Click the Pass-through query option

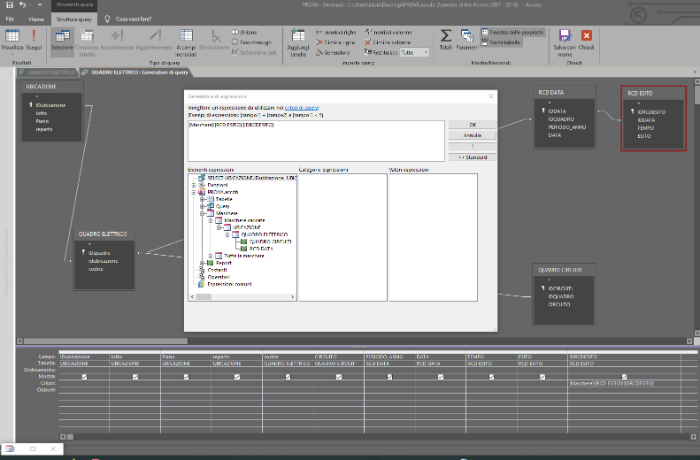coord(251,42)
